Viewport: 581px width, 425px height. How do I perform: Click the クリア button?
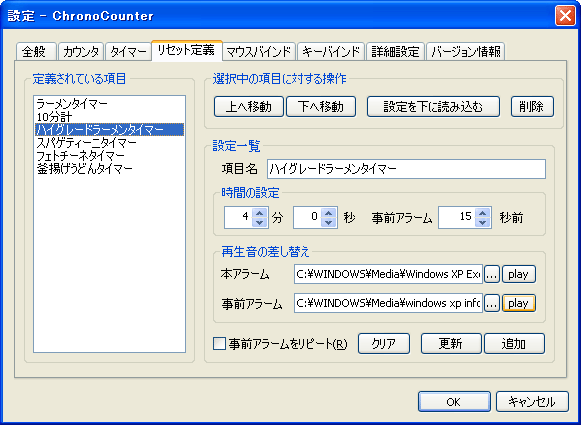384,343
